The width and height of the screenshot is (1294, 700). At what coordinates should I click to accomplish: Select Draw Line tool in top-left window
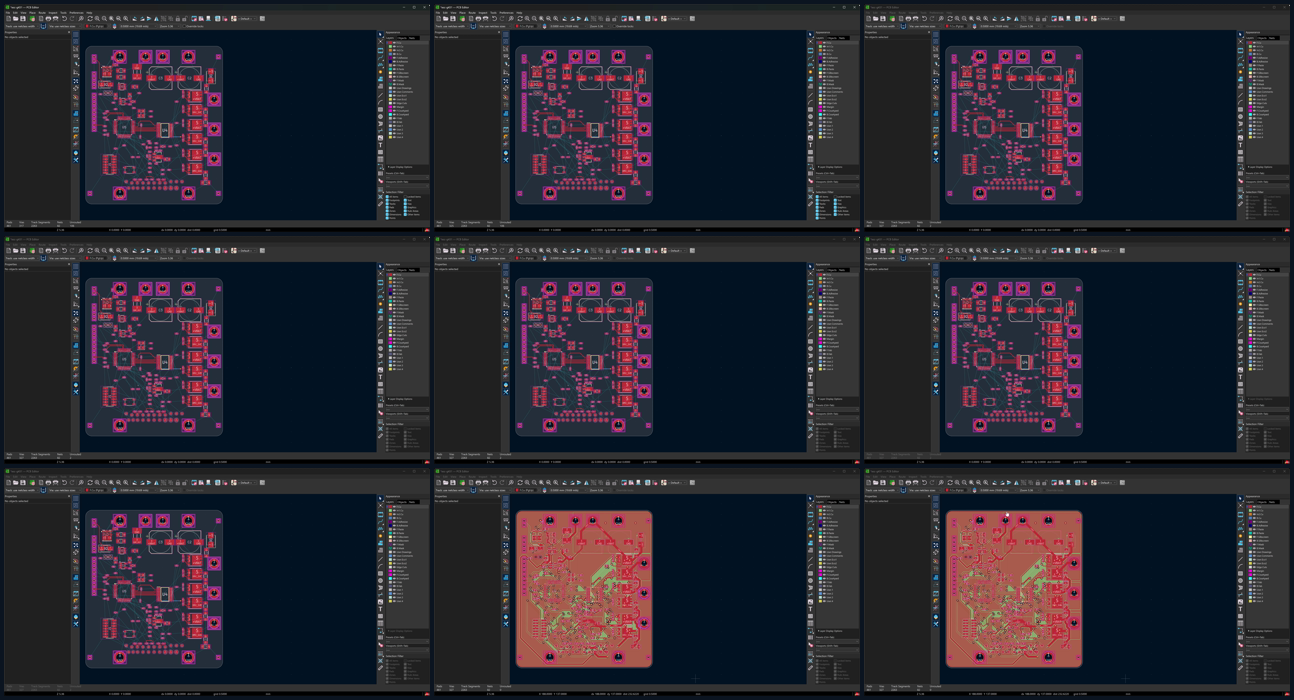[380, 95]
